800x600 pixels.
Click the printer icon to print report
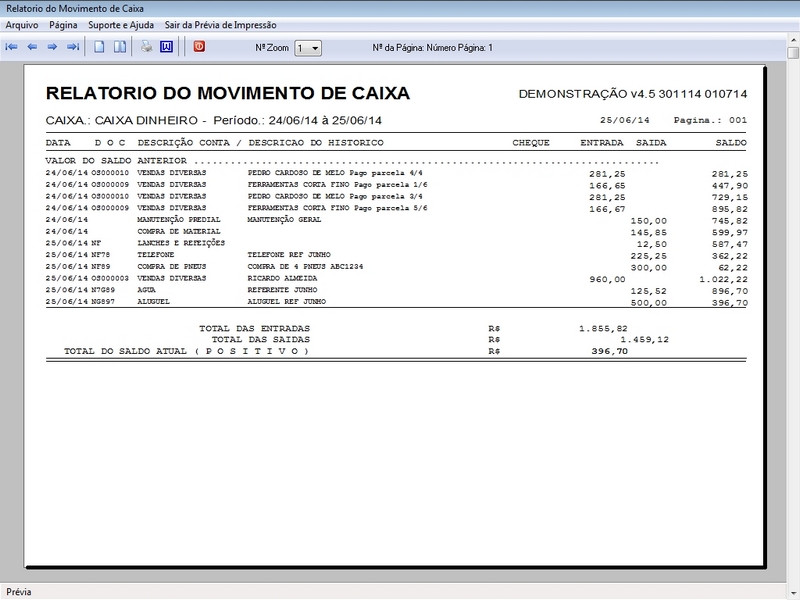click(x=146, y=47)
